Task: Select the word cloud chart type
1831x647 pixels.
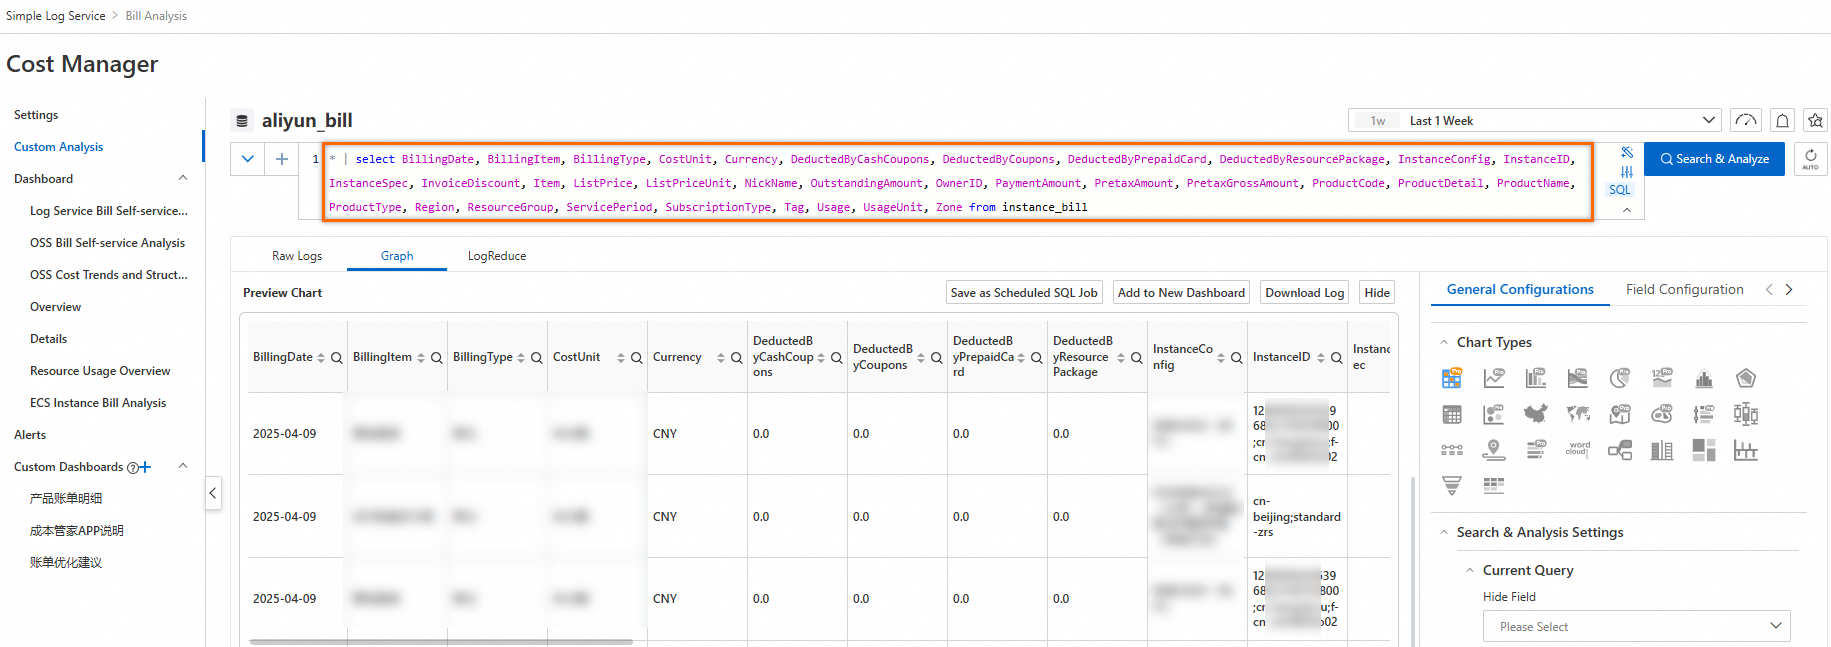Action: tap(1578, 450)
